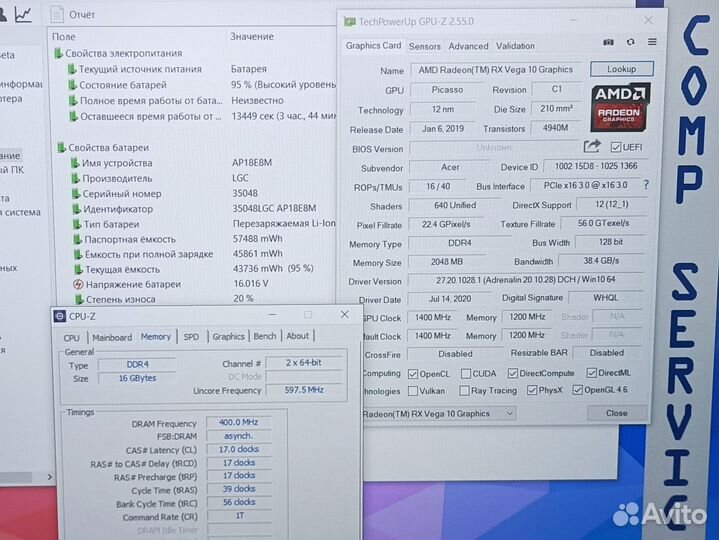This screenshot has height=540, width=719.
Task: Click the CPU-Z title bar icon
Action: pyautogui.click(x=60, y=316)
